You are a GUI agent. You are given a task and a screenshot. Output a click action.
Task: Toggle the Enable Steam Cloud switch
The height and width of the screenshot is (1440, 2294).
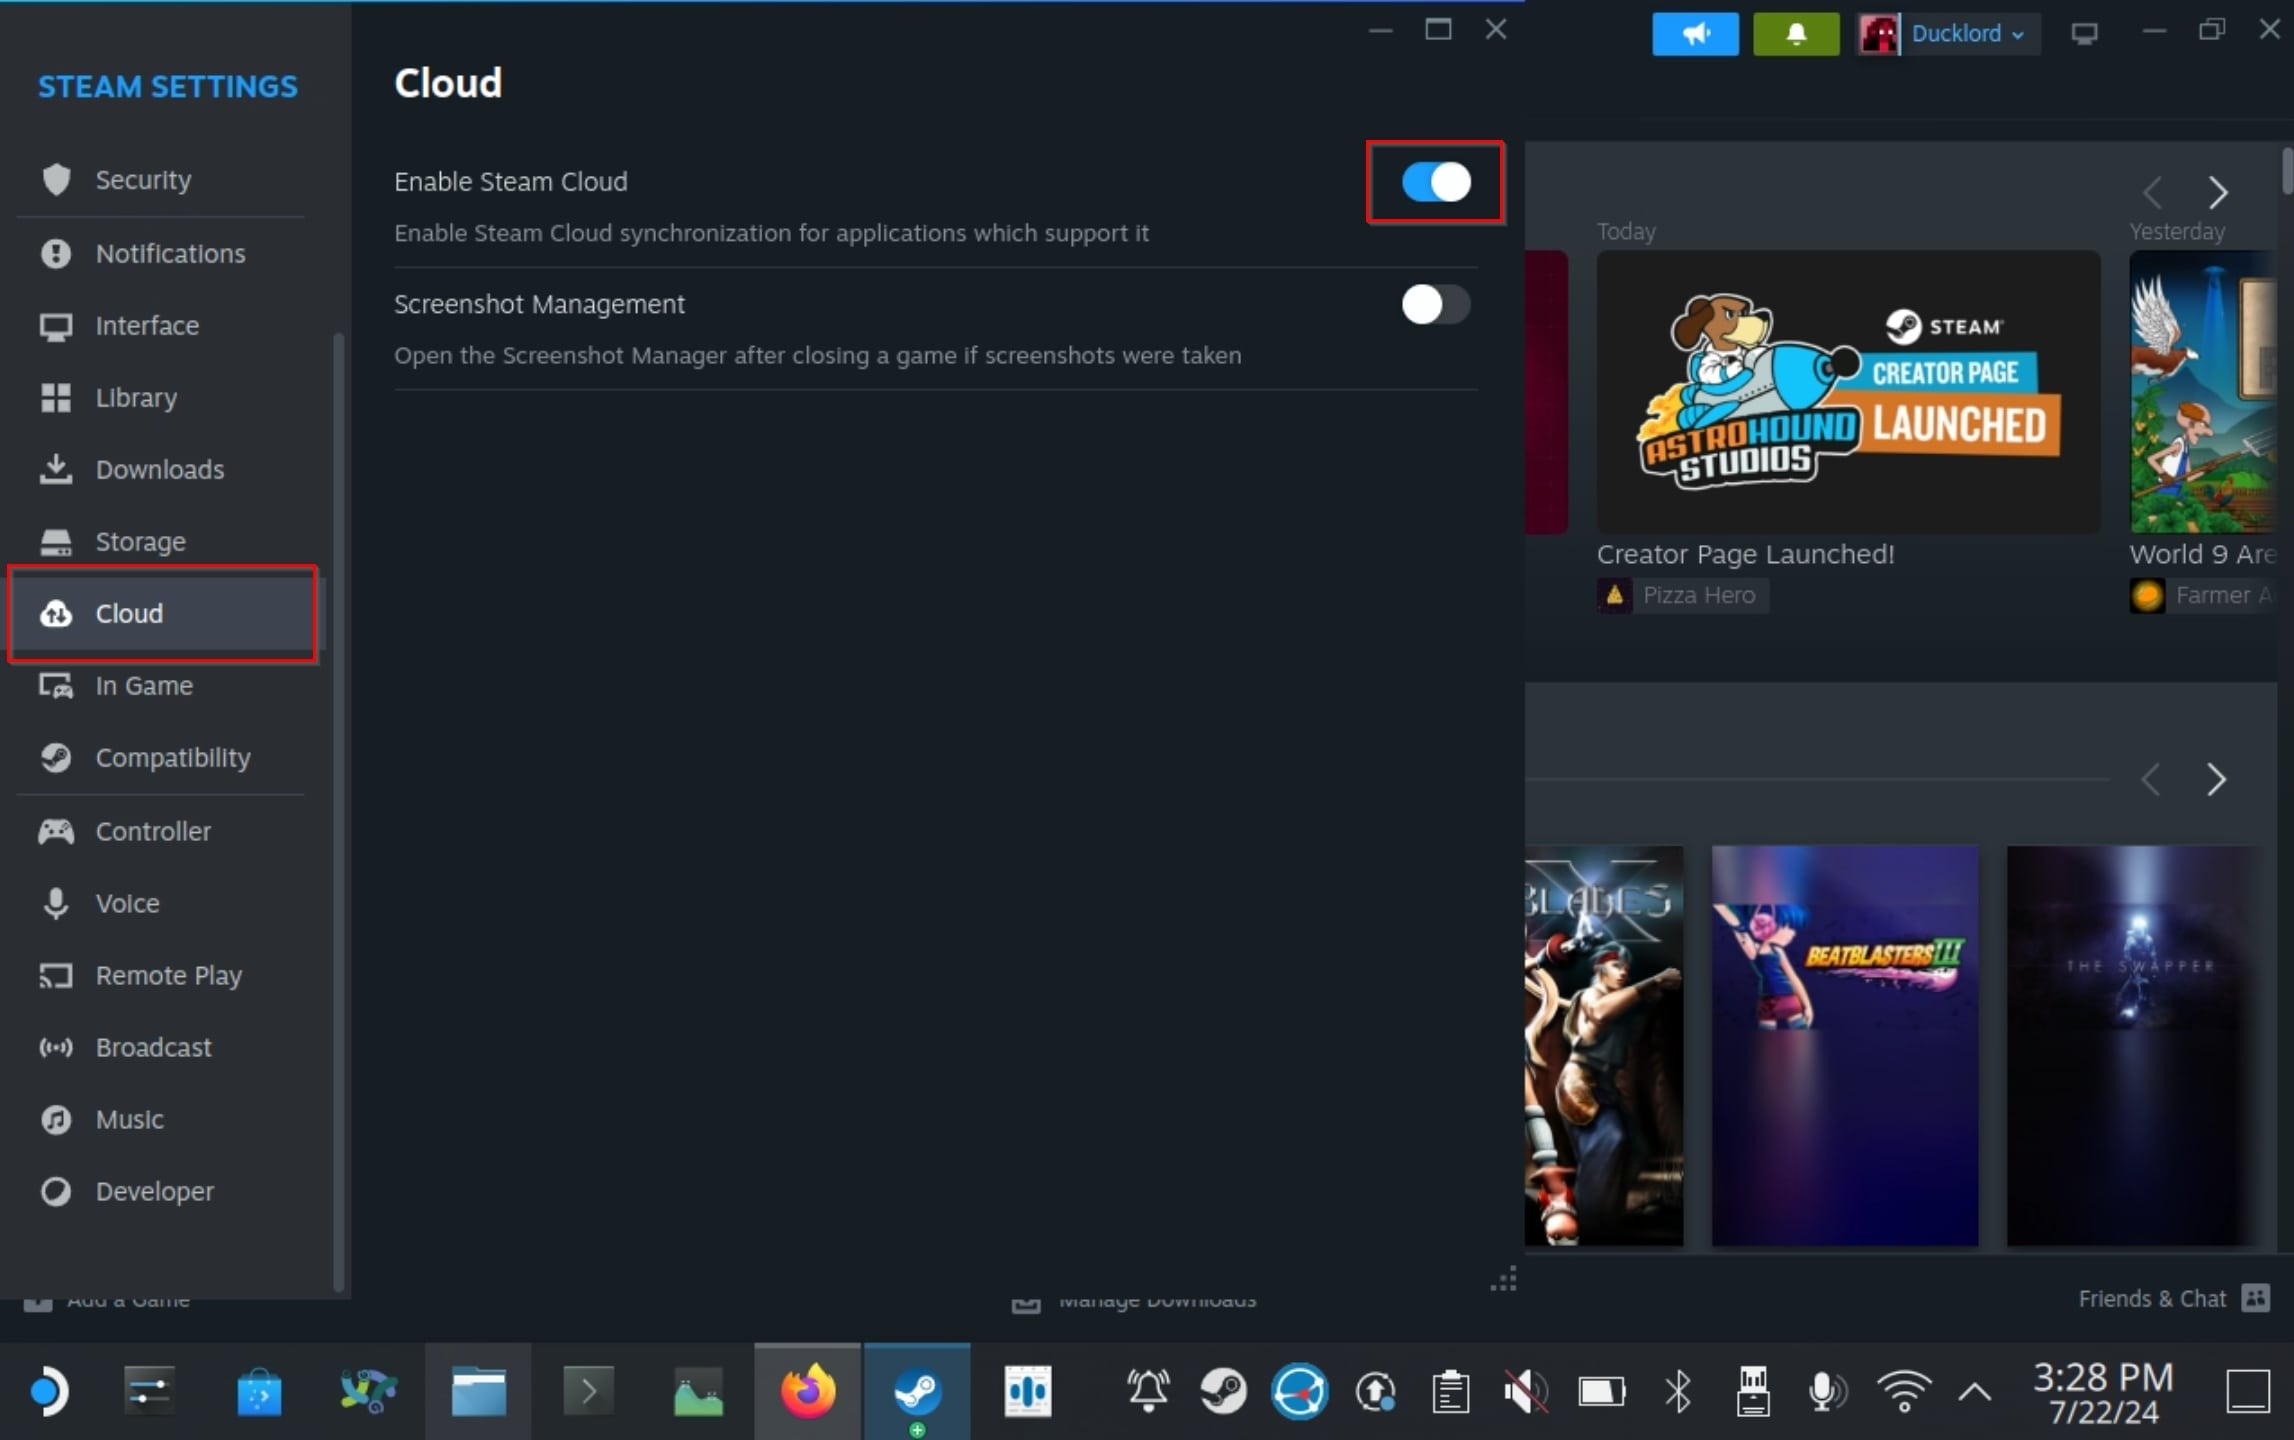[1435, 182]
